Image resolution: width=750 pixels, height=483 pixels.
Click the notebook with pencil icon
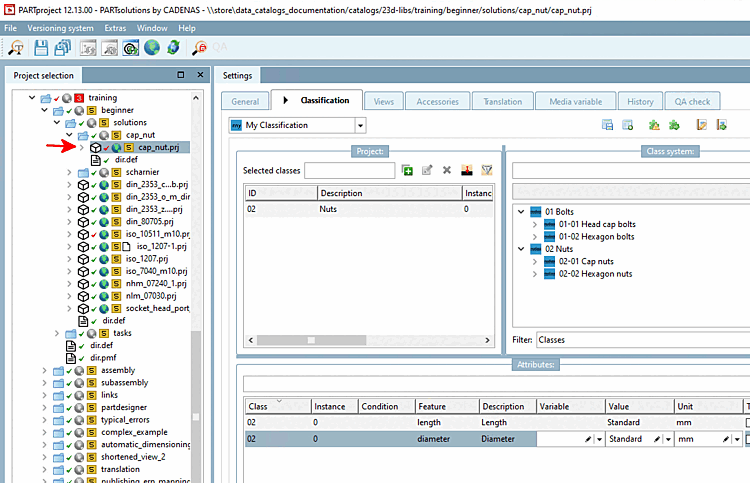pyautogui.click(x=701, y=125)
